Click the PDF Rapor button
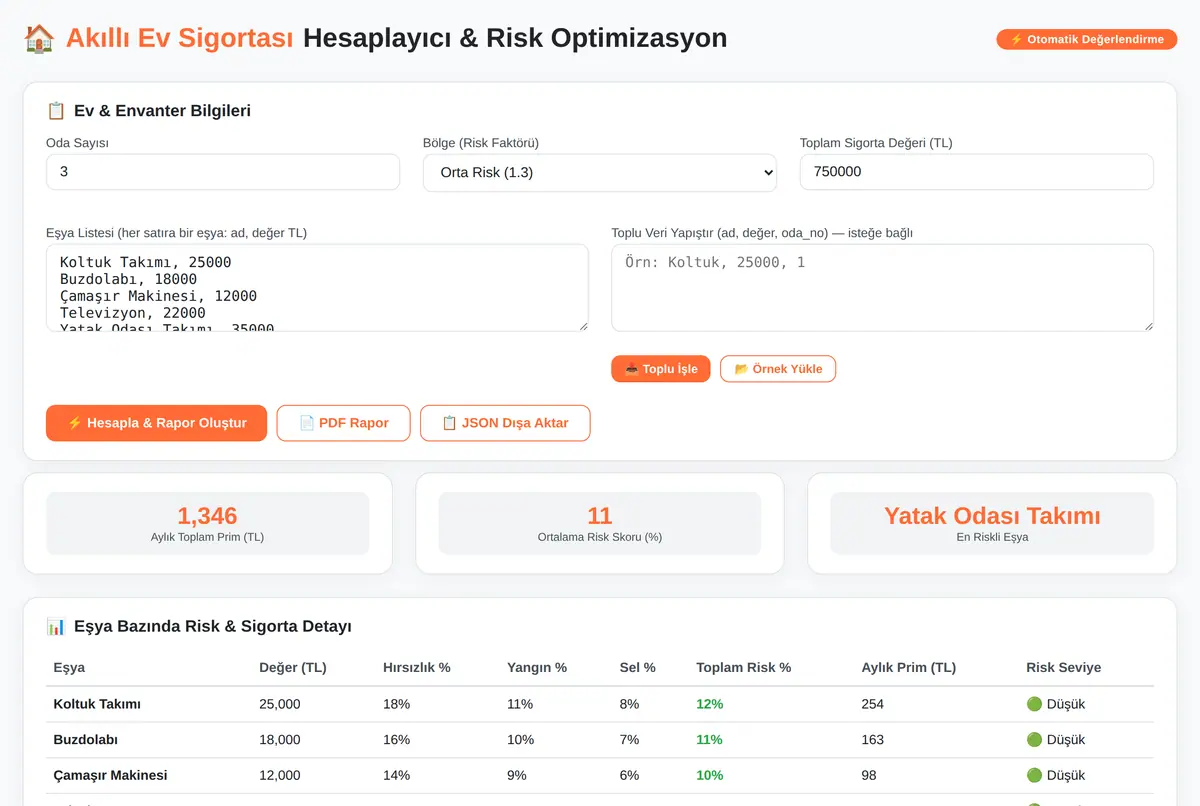This screenshot has width=1200, height=806. point(344,423)
